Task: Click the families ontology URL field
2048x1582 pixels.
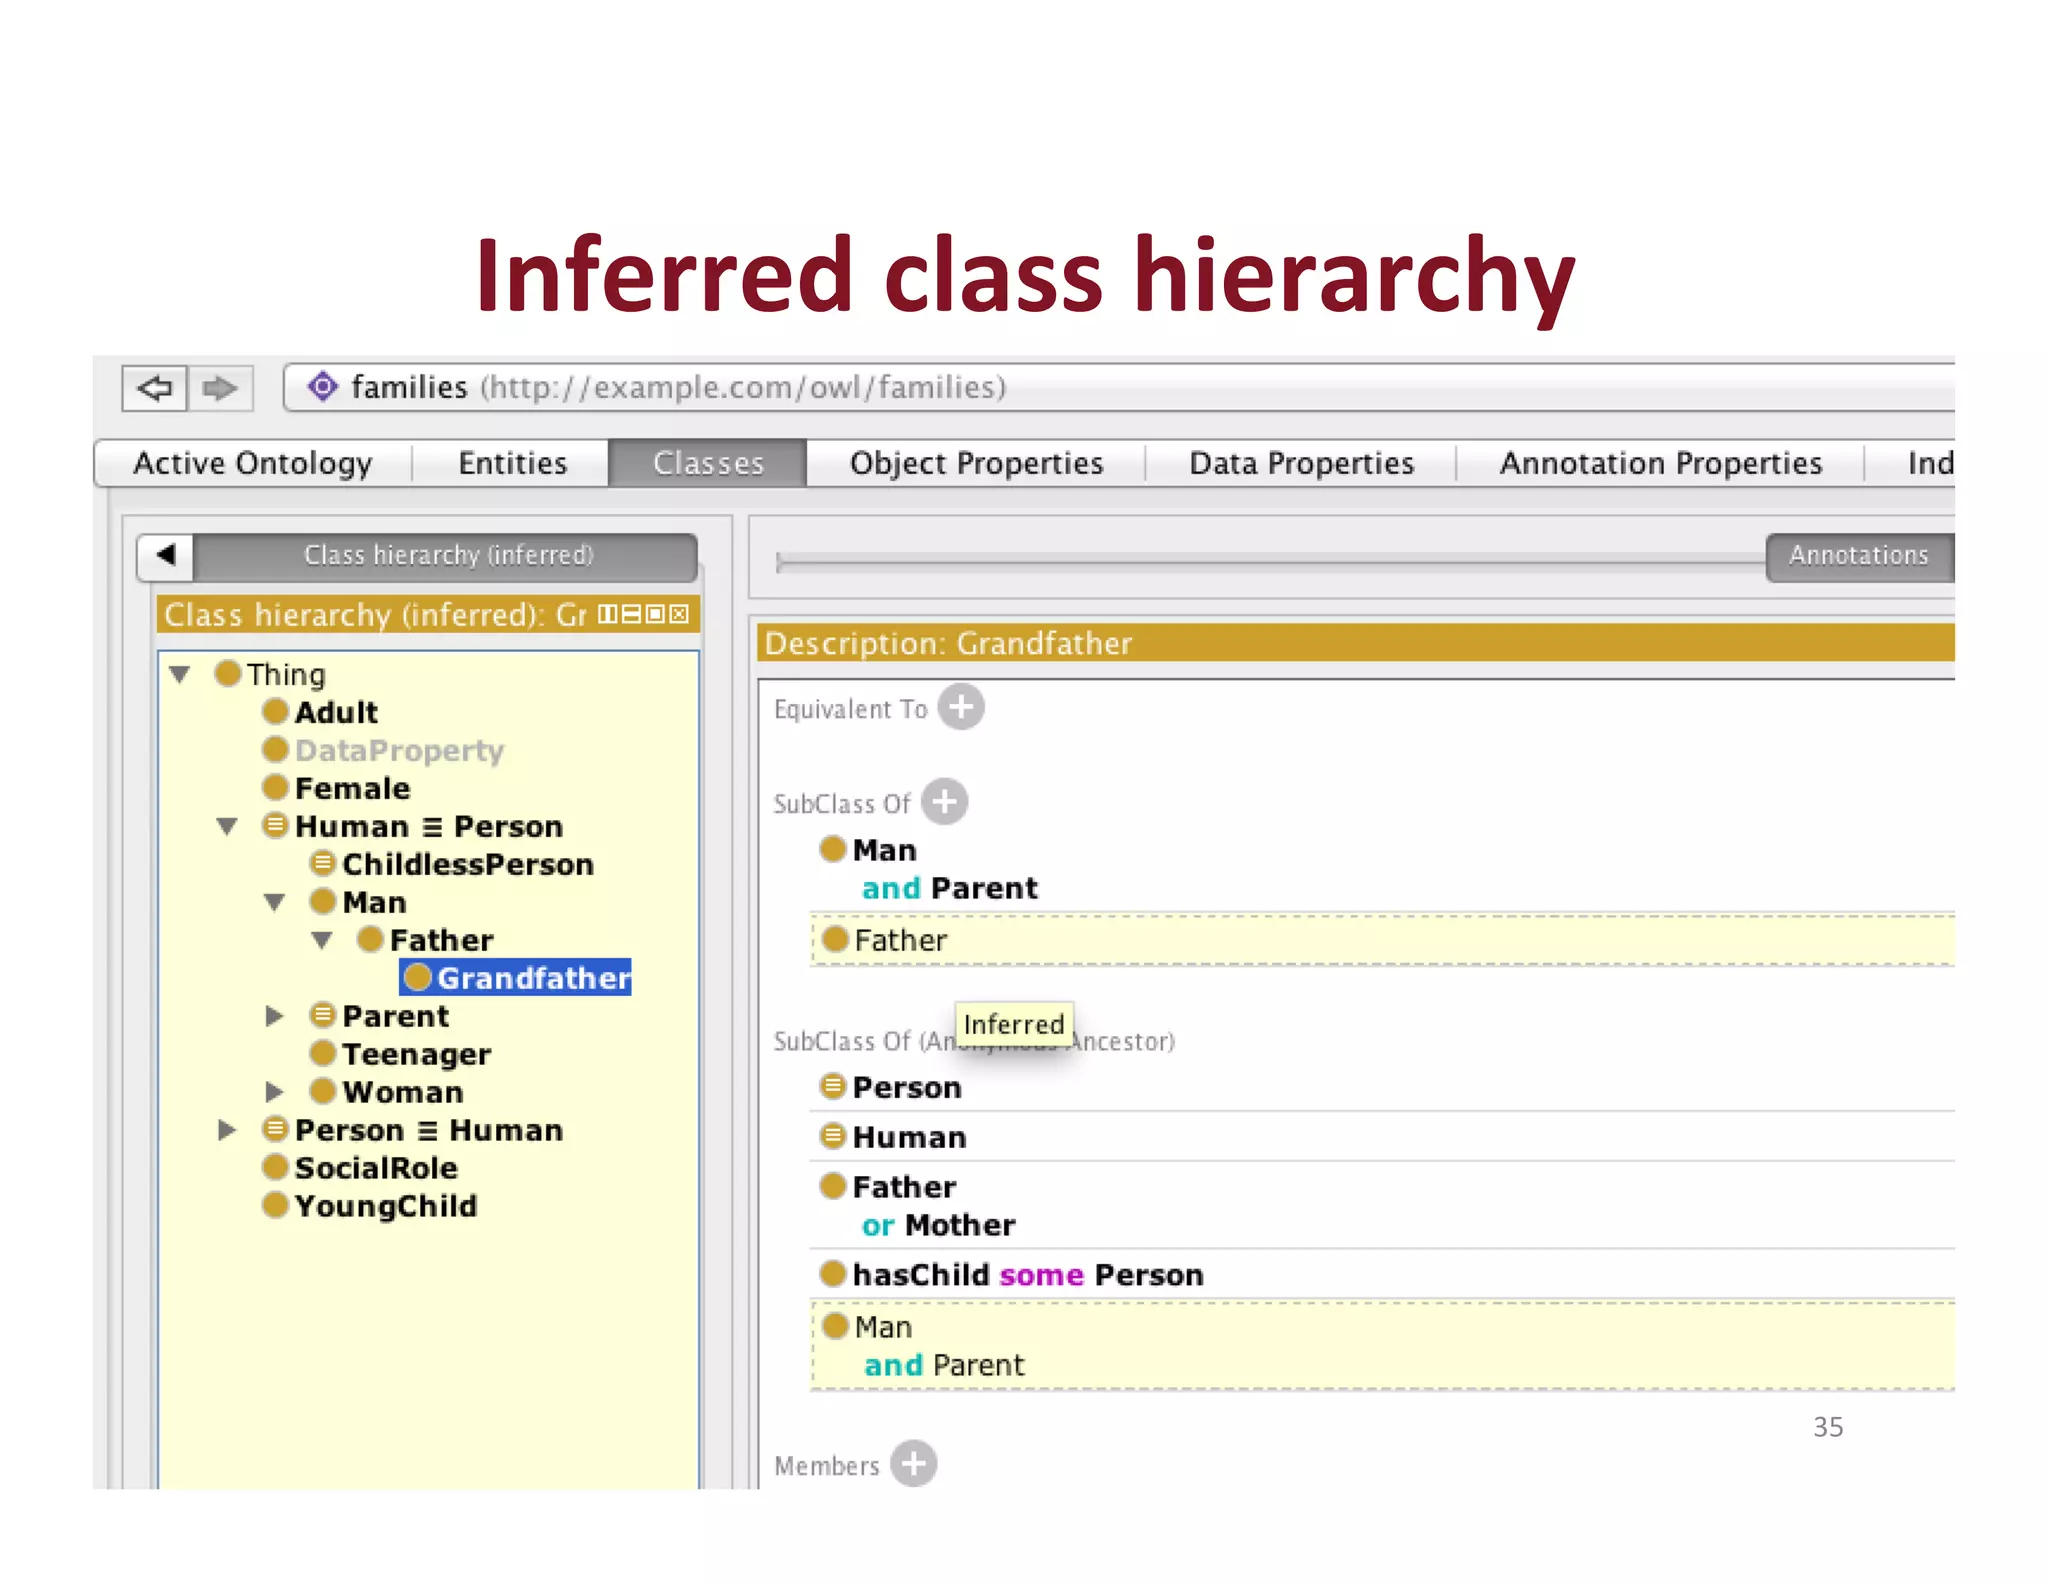Action: pyautogui.click(x=1118, y=387)
